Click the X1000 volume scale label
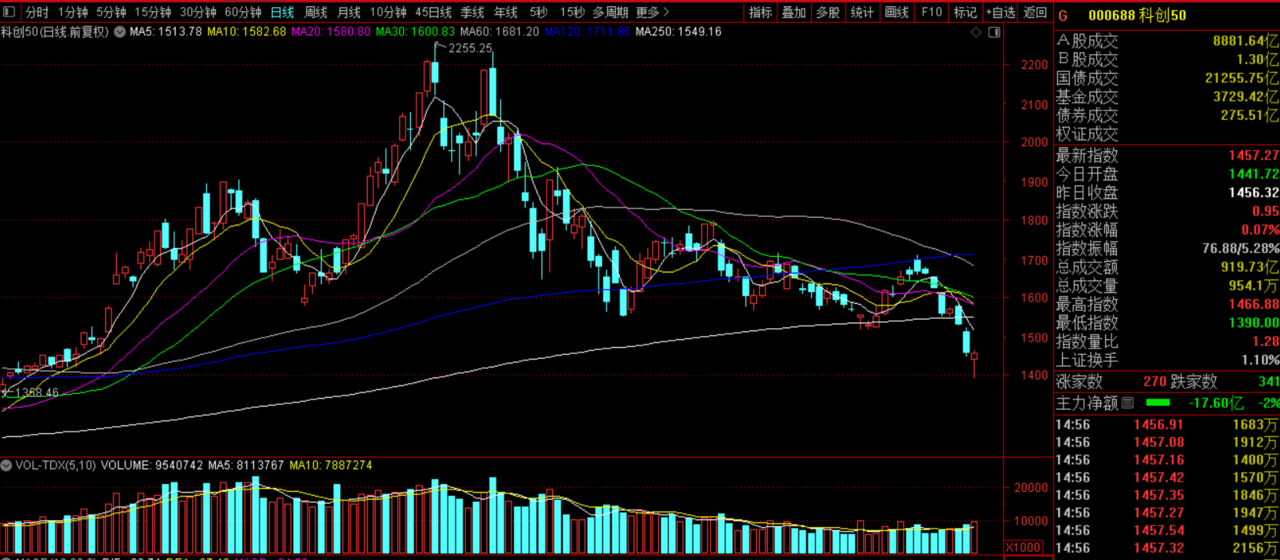The height and width of the screenshot is (560, 1280). pos(1022,548)
